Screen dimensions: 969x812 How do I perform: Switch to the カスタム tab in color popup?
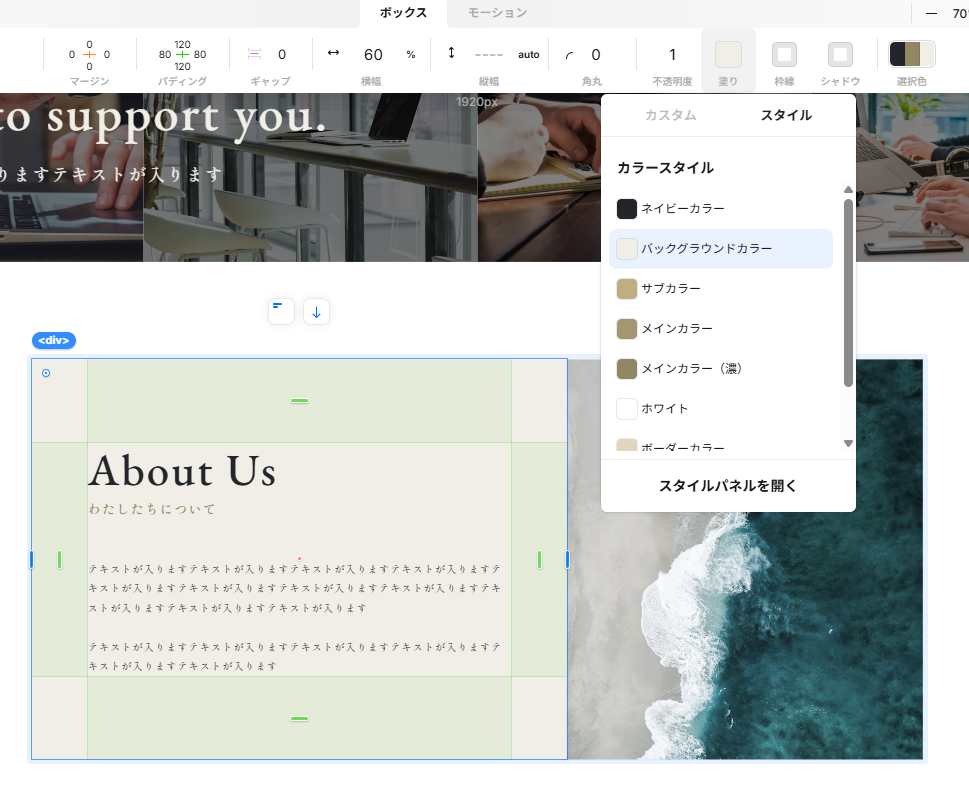click(670, 115)
